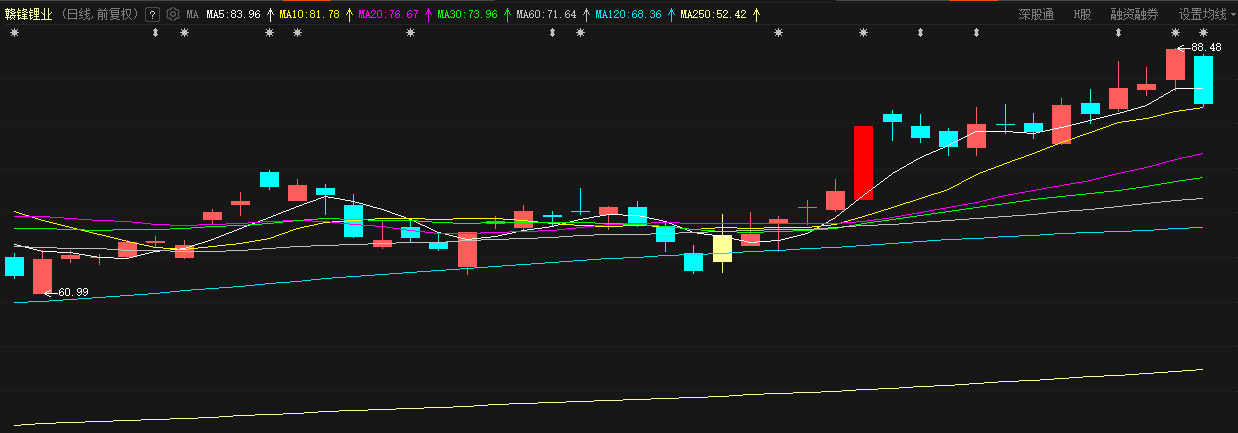Click the gray MA indicator label
Image resolution: width=1238 pixels, height=433 pixels.
193,15
